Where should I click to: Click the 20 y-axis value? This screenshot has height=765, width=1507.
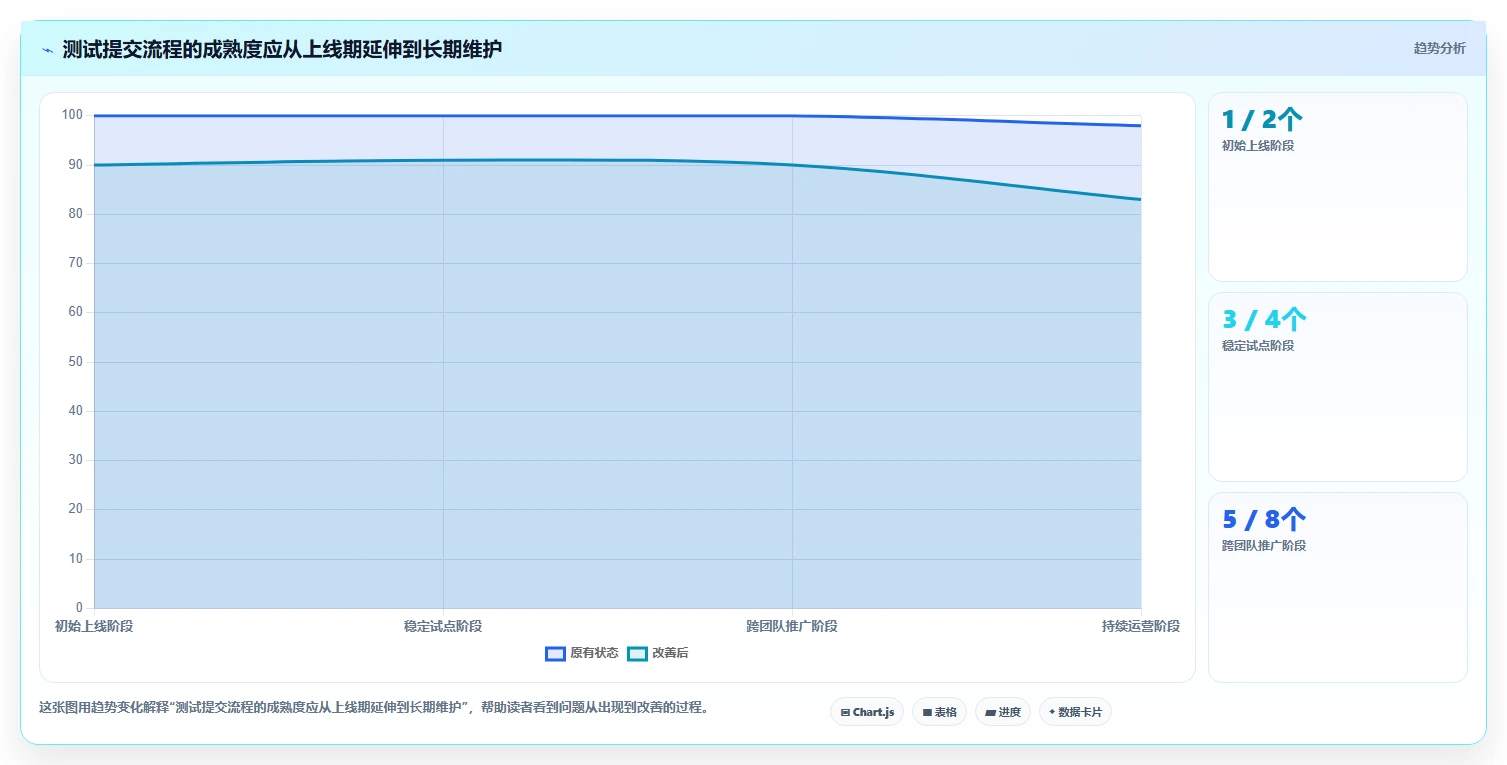click(x=76, y=510)
